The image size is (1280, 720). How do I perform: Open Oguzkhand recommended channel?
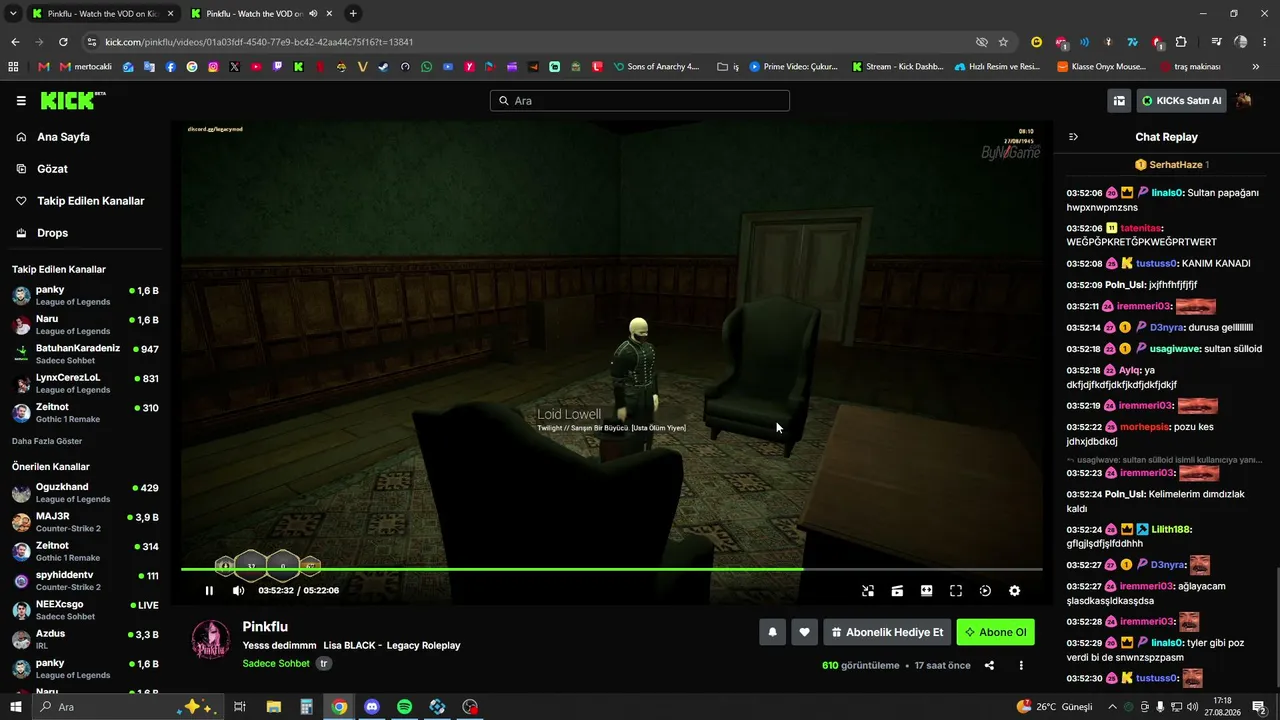(x=85, y=492)
